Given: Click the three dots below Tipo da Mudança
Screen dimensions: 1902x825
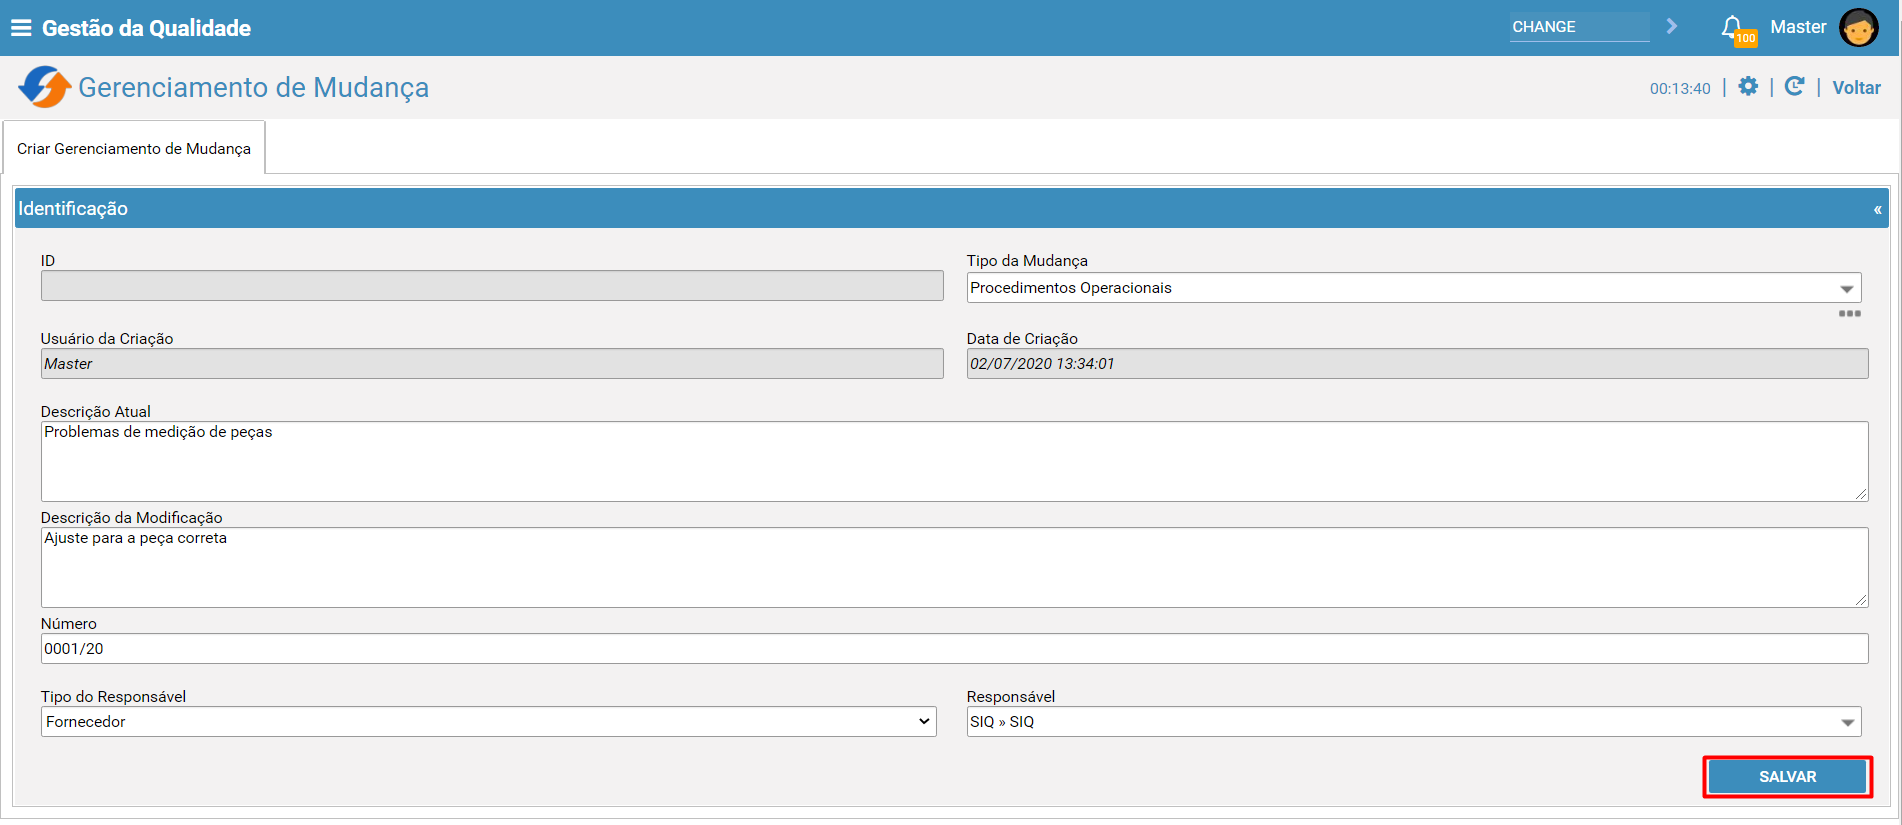Looking at the screenshot, I should coord(1850,314).
